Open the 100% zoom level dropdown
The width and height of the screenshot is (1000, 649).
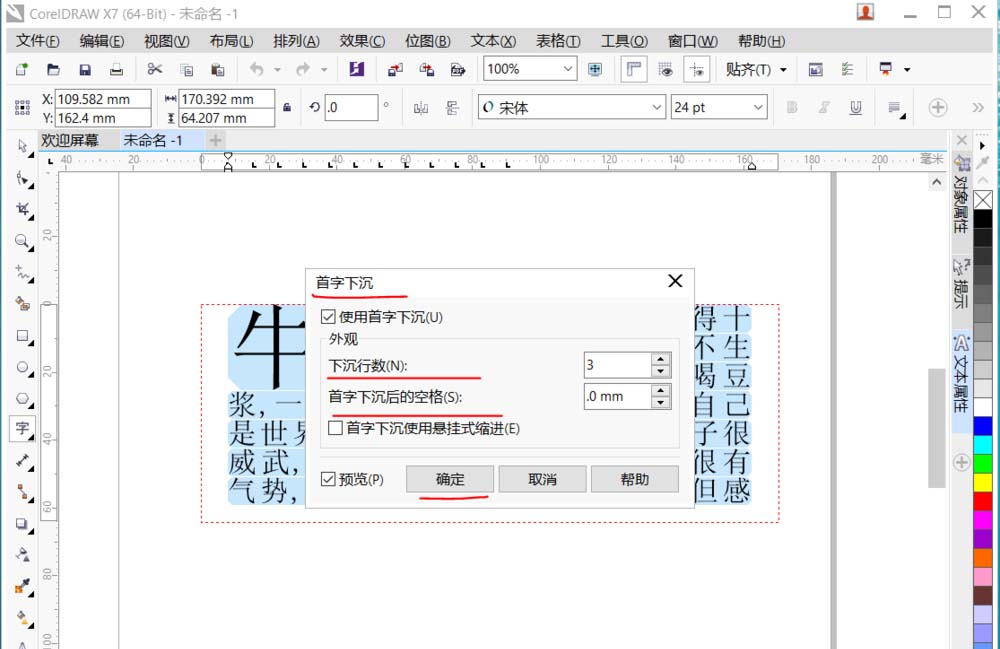click(568, 69)
